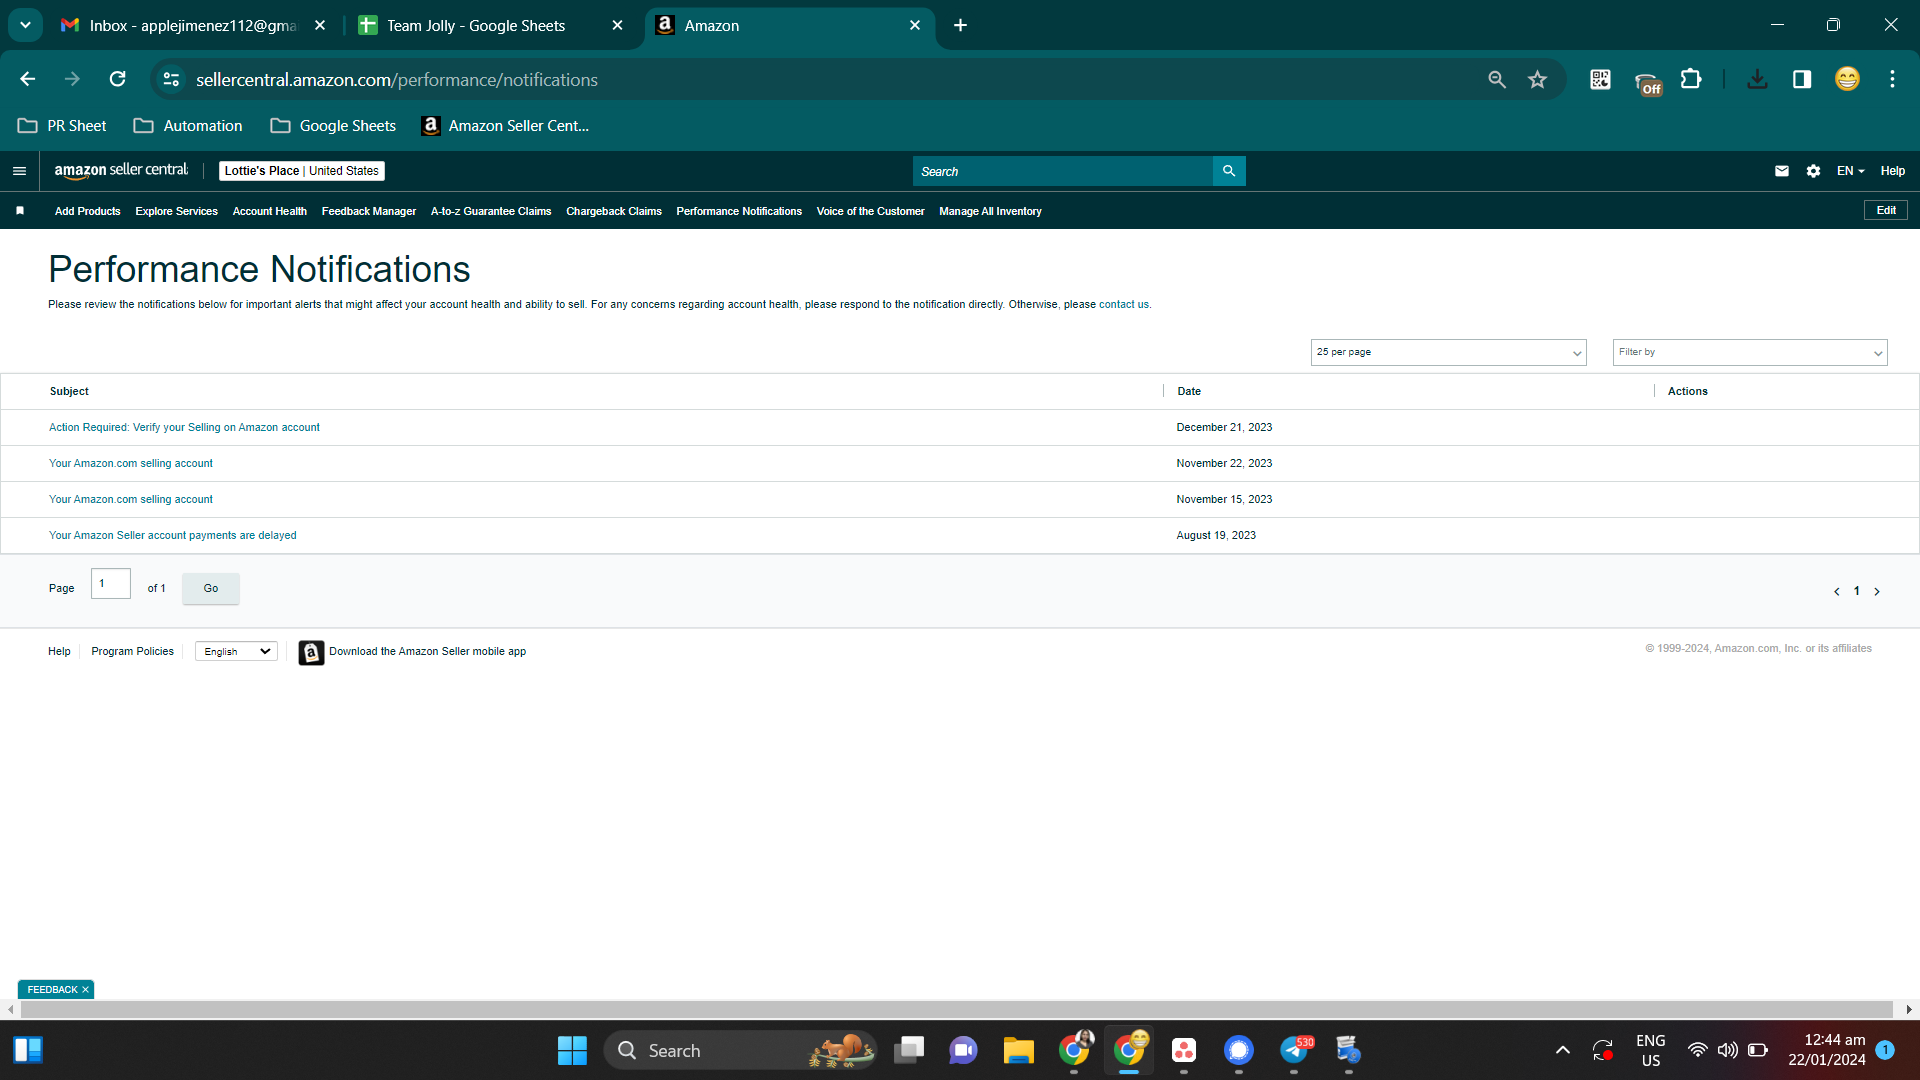Open the 25 per page dropdown
Viewport: 1920px width, 1080px height.
click(1448, 352)
